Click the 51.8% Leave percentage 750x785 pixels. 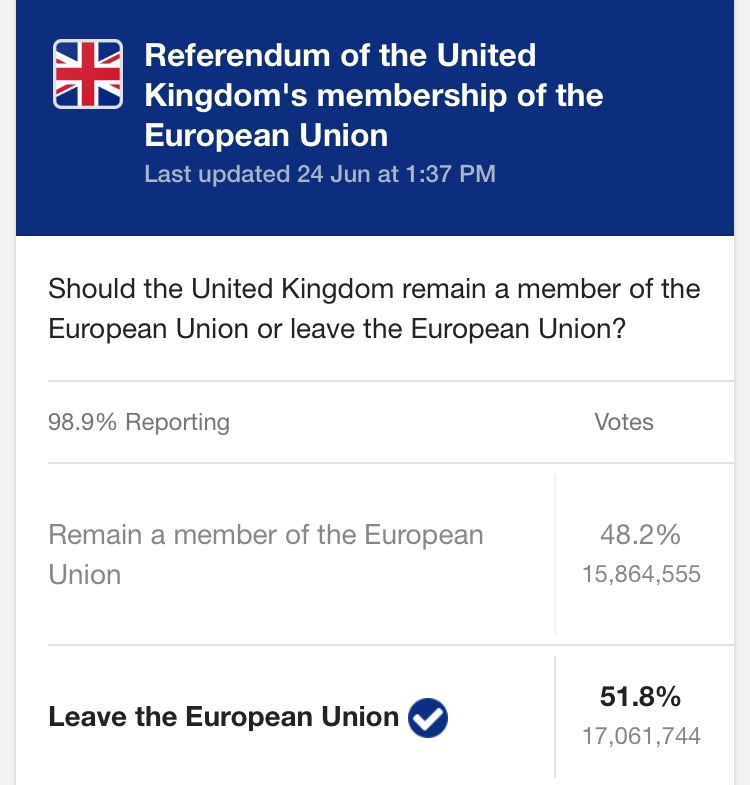tap(640, 696)
